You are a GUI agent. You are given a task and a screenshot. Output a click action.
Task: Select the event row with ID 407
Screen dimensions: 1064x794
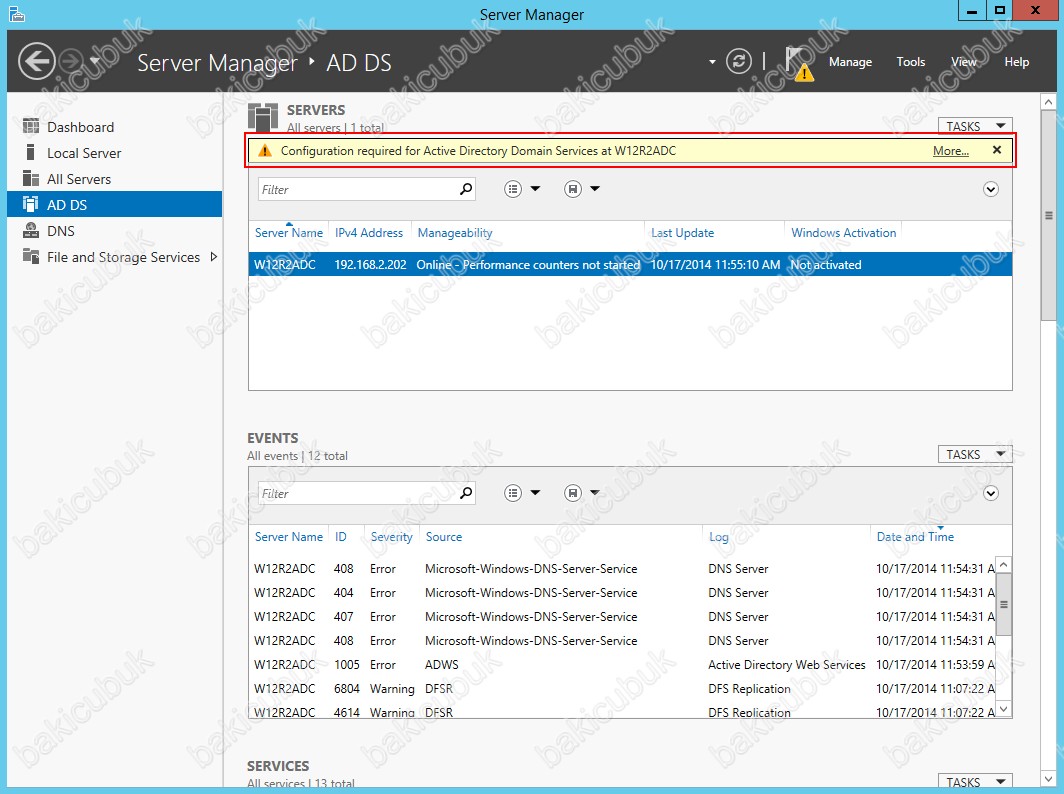pyautogui.click(x=623, y=617)
